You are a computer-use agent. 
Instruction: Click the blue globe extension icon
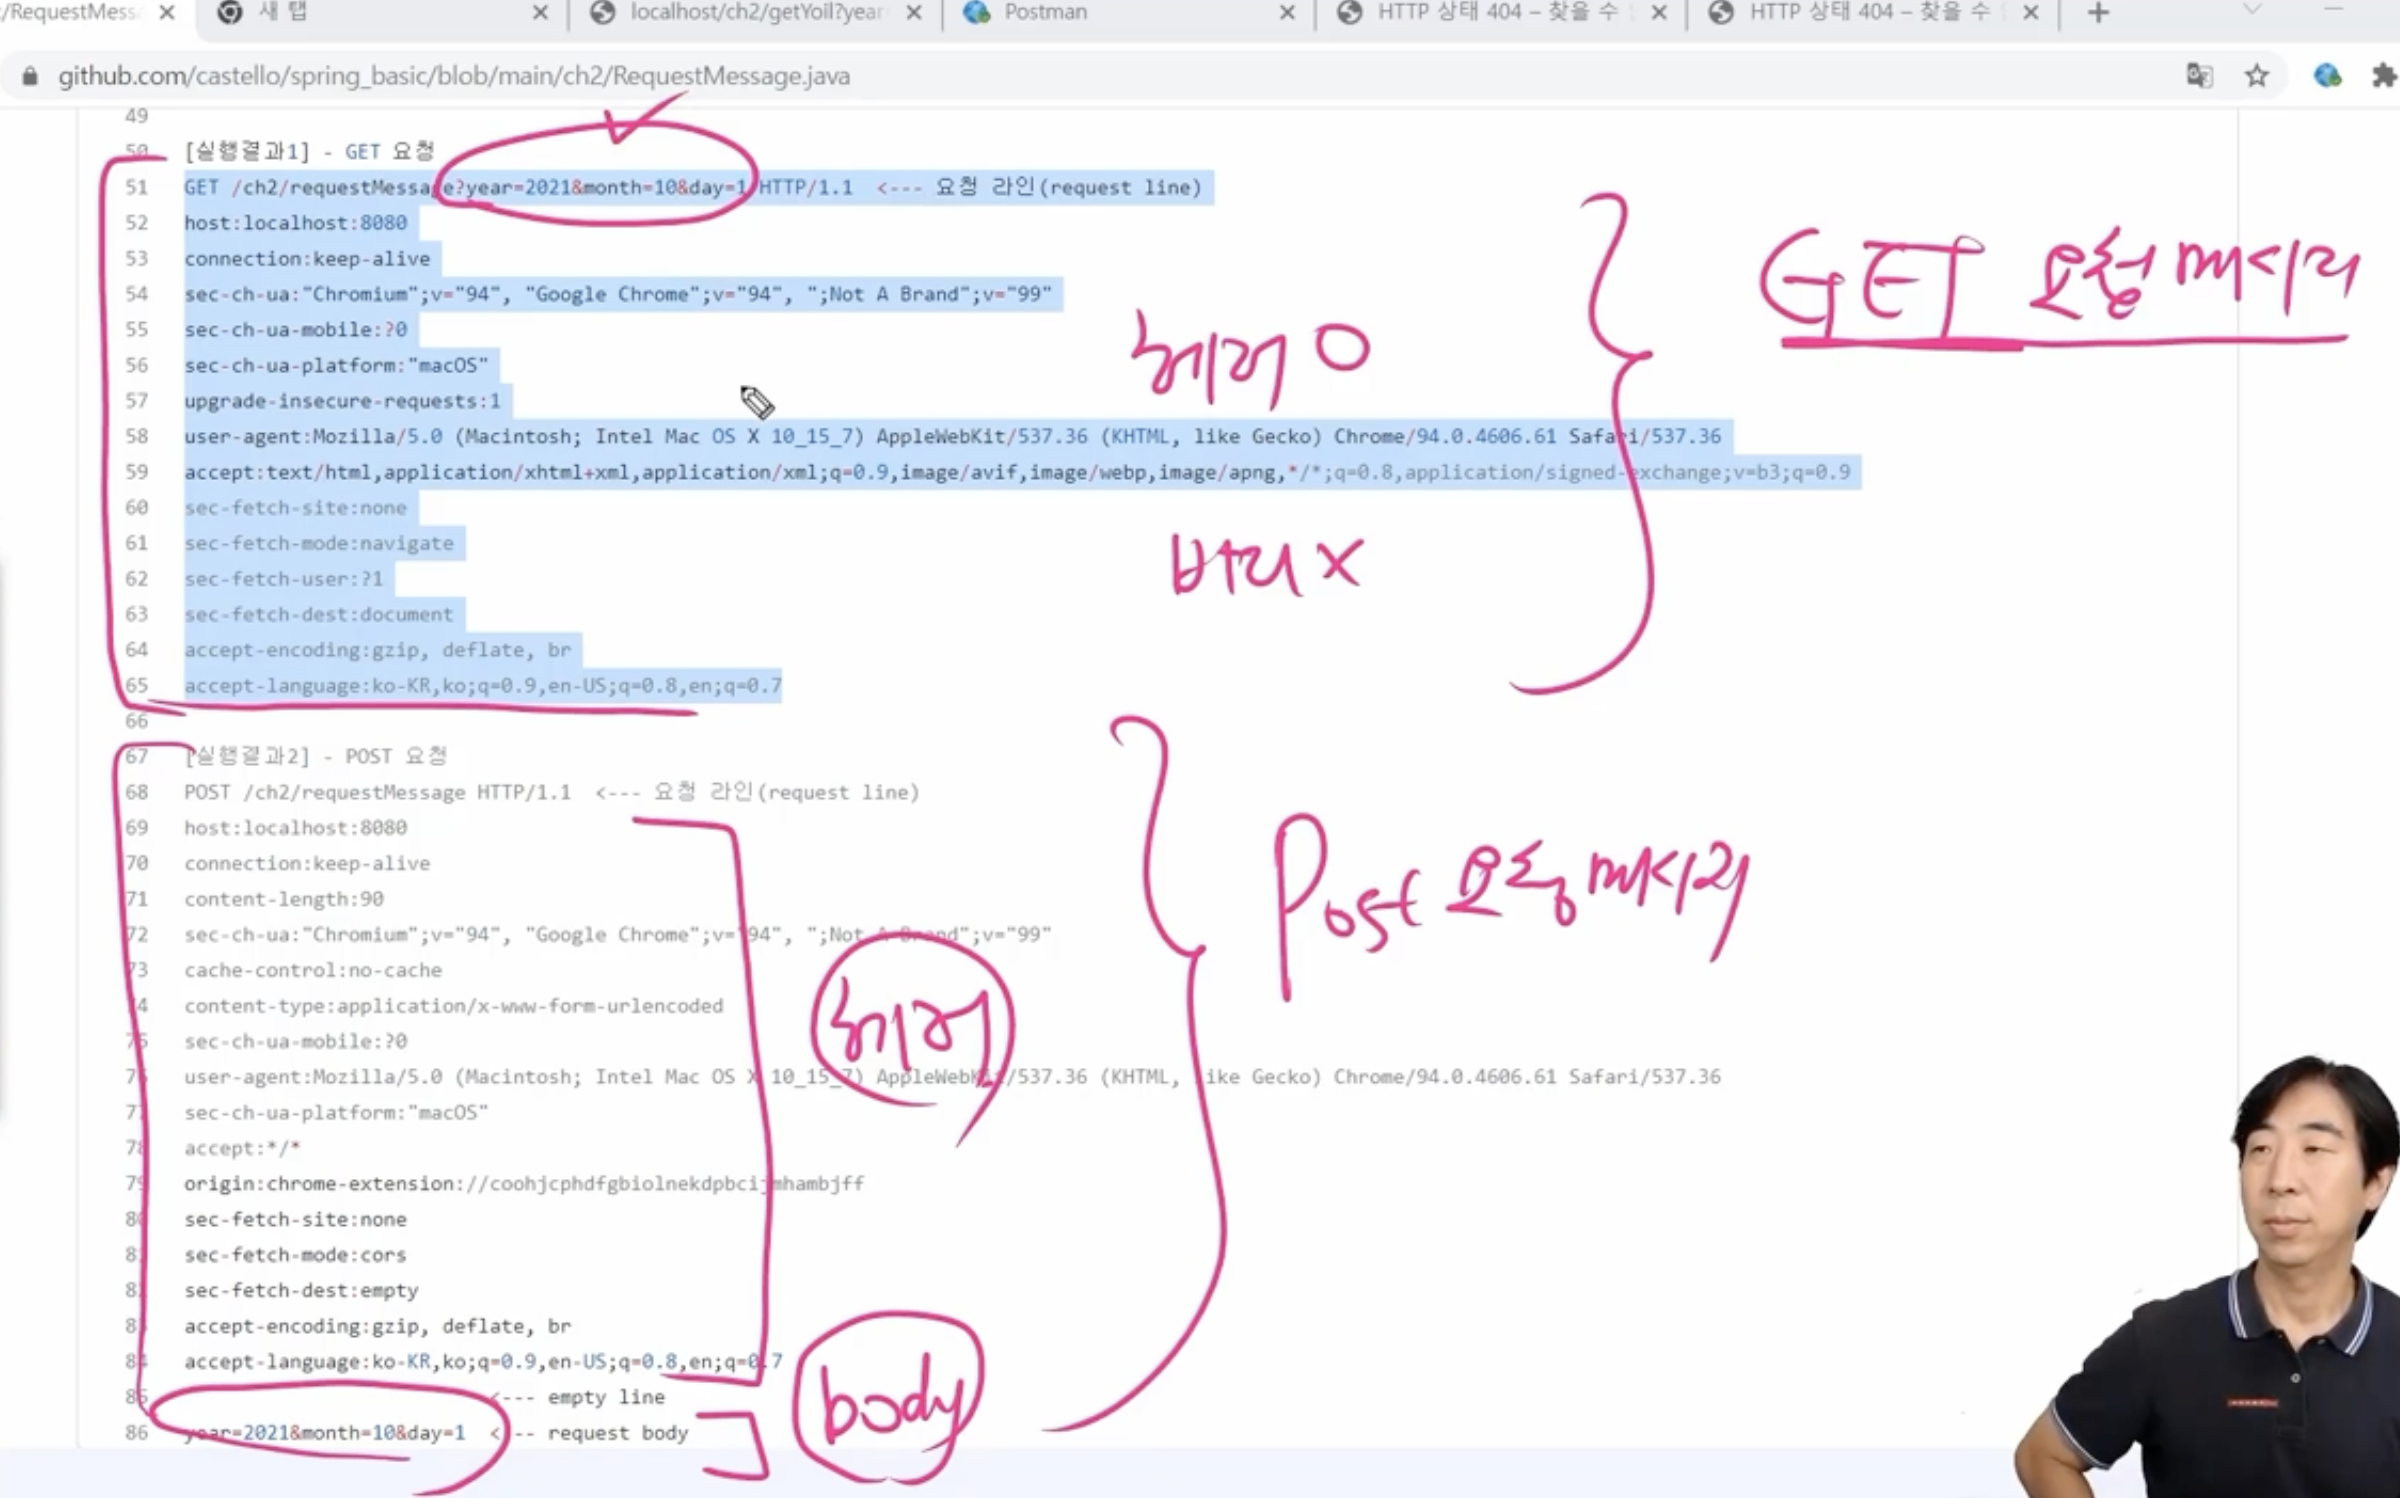pos(2327,76)
